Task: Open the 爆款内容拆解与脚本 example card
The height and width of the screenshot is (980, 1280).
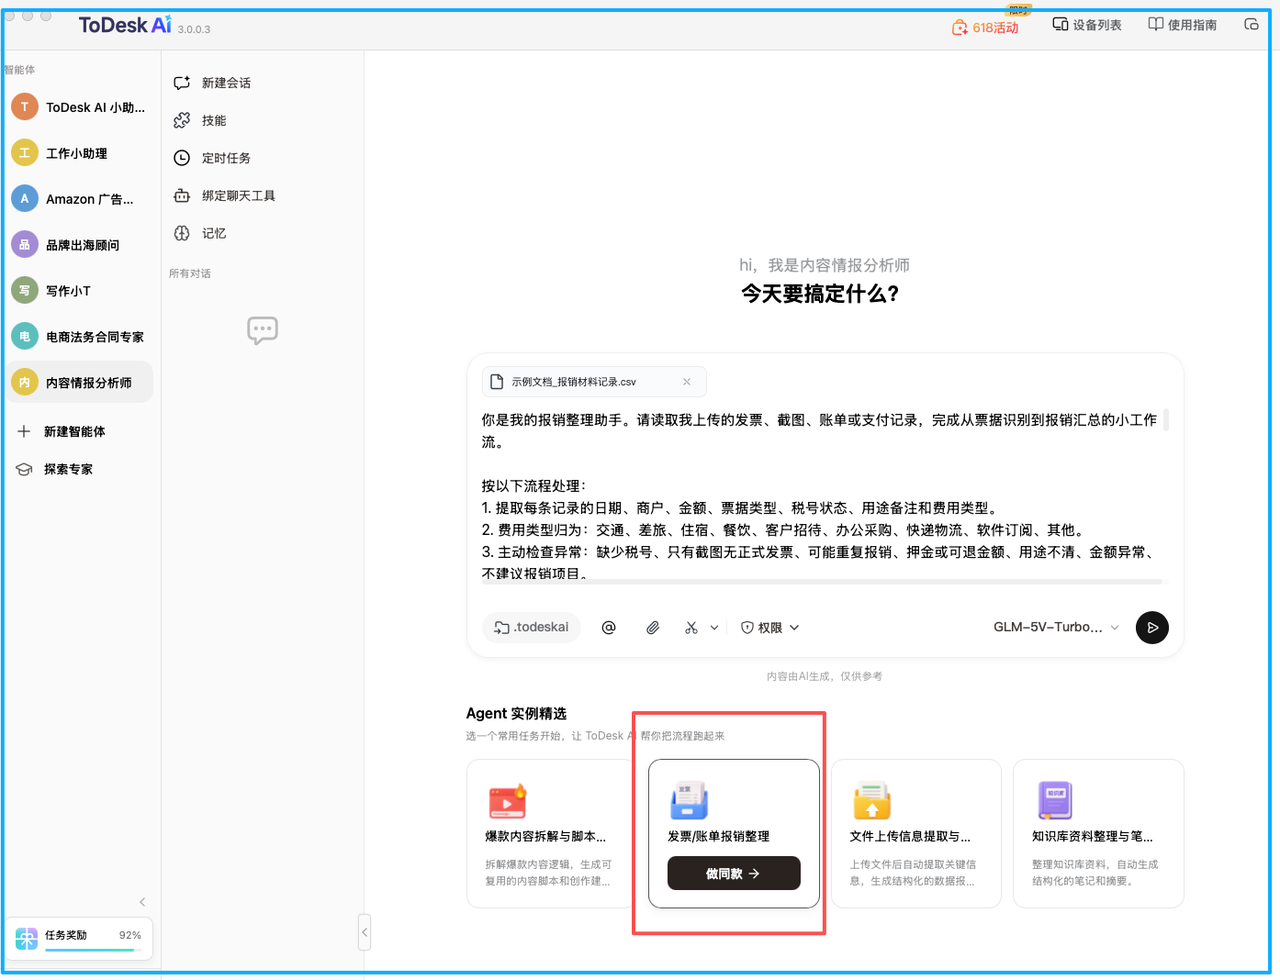Action: pos(551,833)
